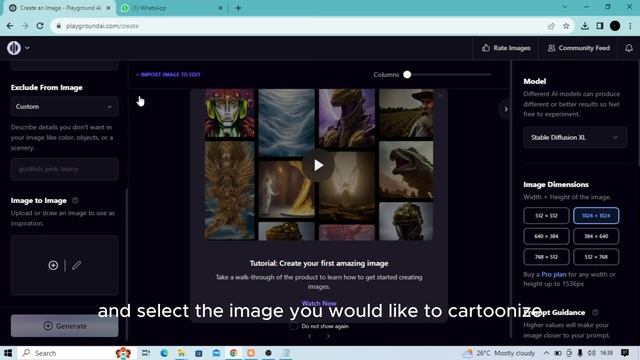This screenshot has height=360, width=640.
Task: Open the Stable Diffusion XL model dropdown
Action: [575, 138]
